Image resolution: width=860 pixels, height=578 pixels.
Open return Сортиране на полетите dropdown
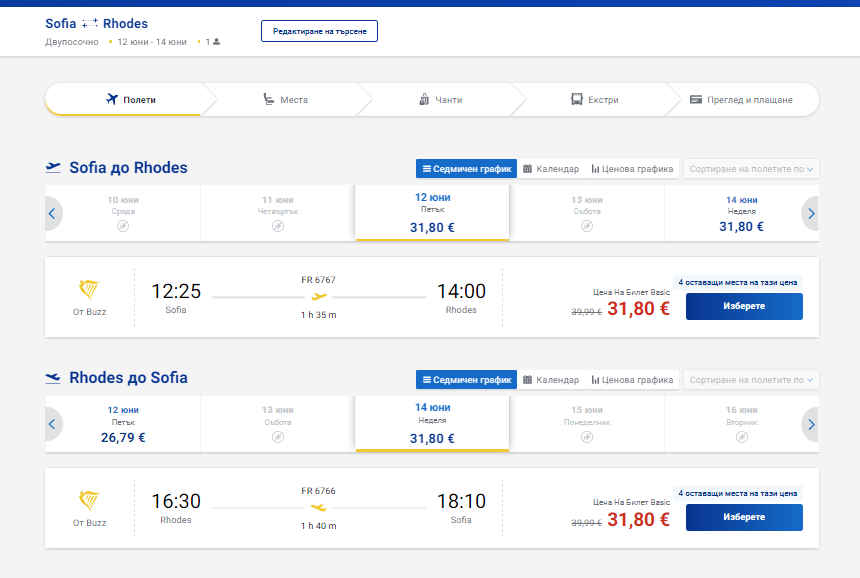[x=751, y=379]
